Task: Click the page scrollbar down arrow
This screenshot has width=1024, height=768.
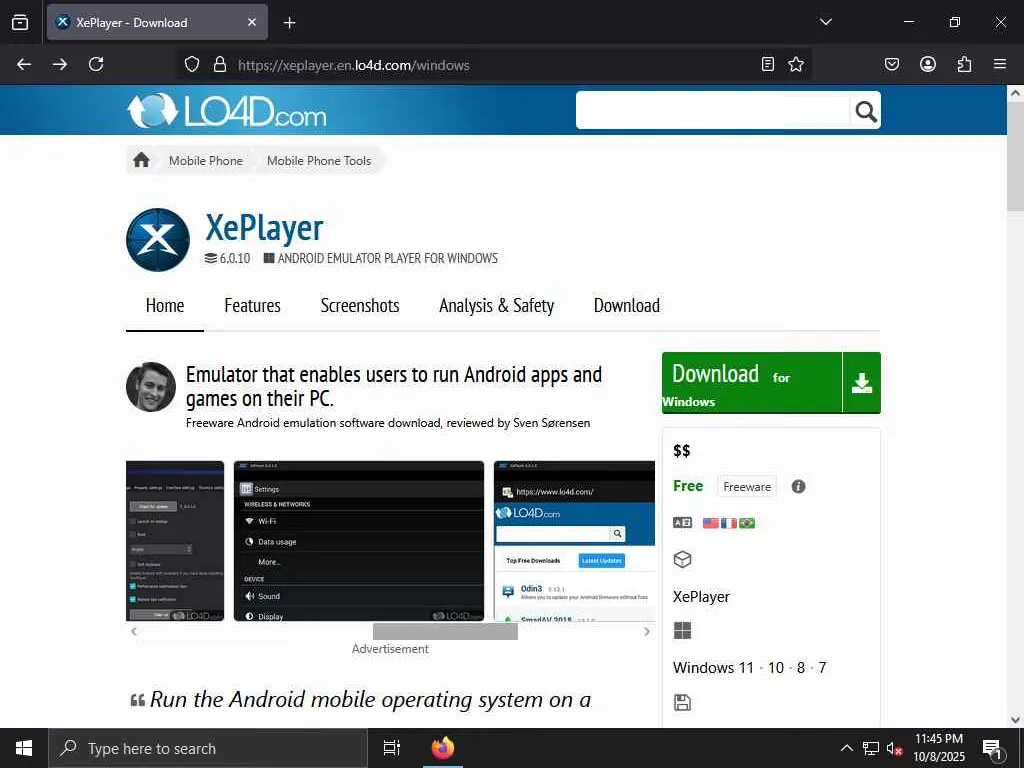Action: point(1015,719)
